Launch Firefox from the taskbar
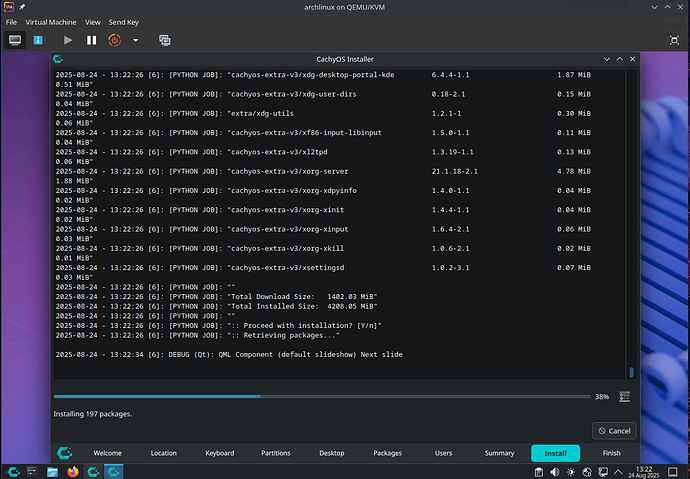Viewport: 690px width, 479px height. click(73, 472)
